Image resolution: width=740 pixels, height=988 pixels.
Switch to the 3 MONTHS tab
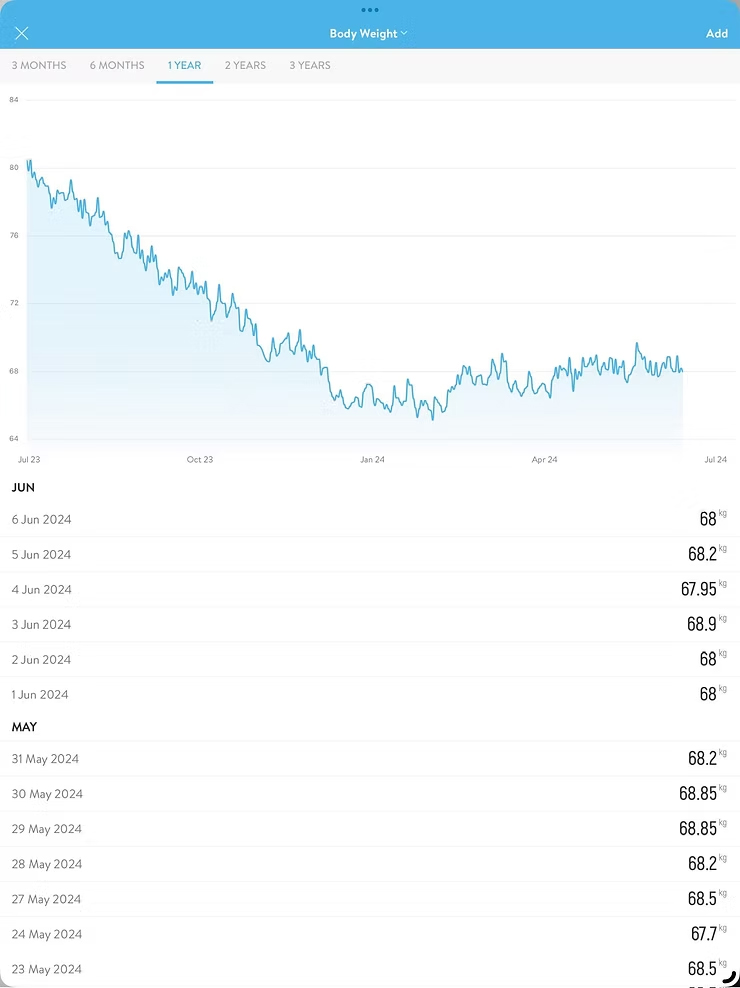click(39, 65)
